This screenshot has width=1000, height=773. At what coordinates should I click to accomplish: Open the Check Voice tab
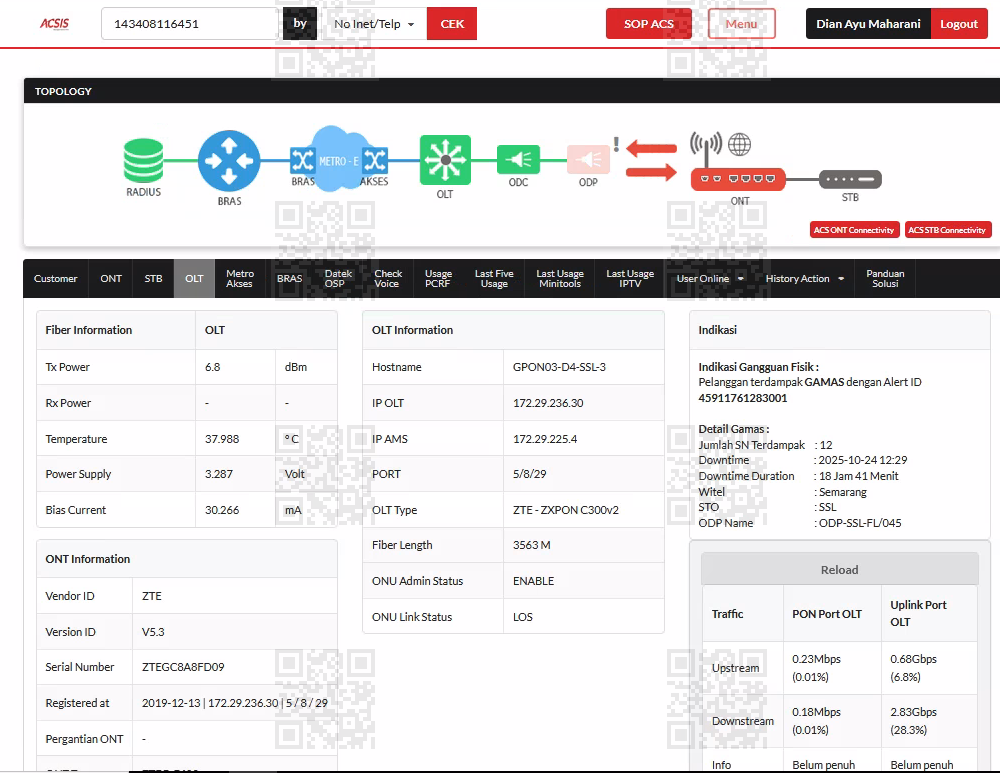click(388, 279)
